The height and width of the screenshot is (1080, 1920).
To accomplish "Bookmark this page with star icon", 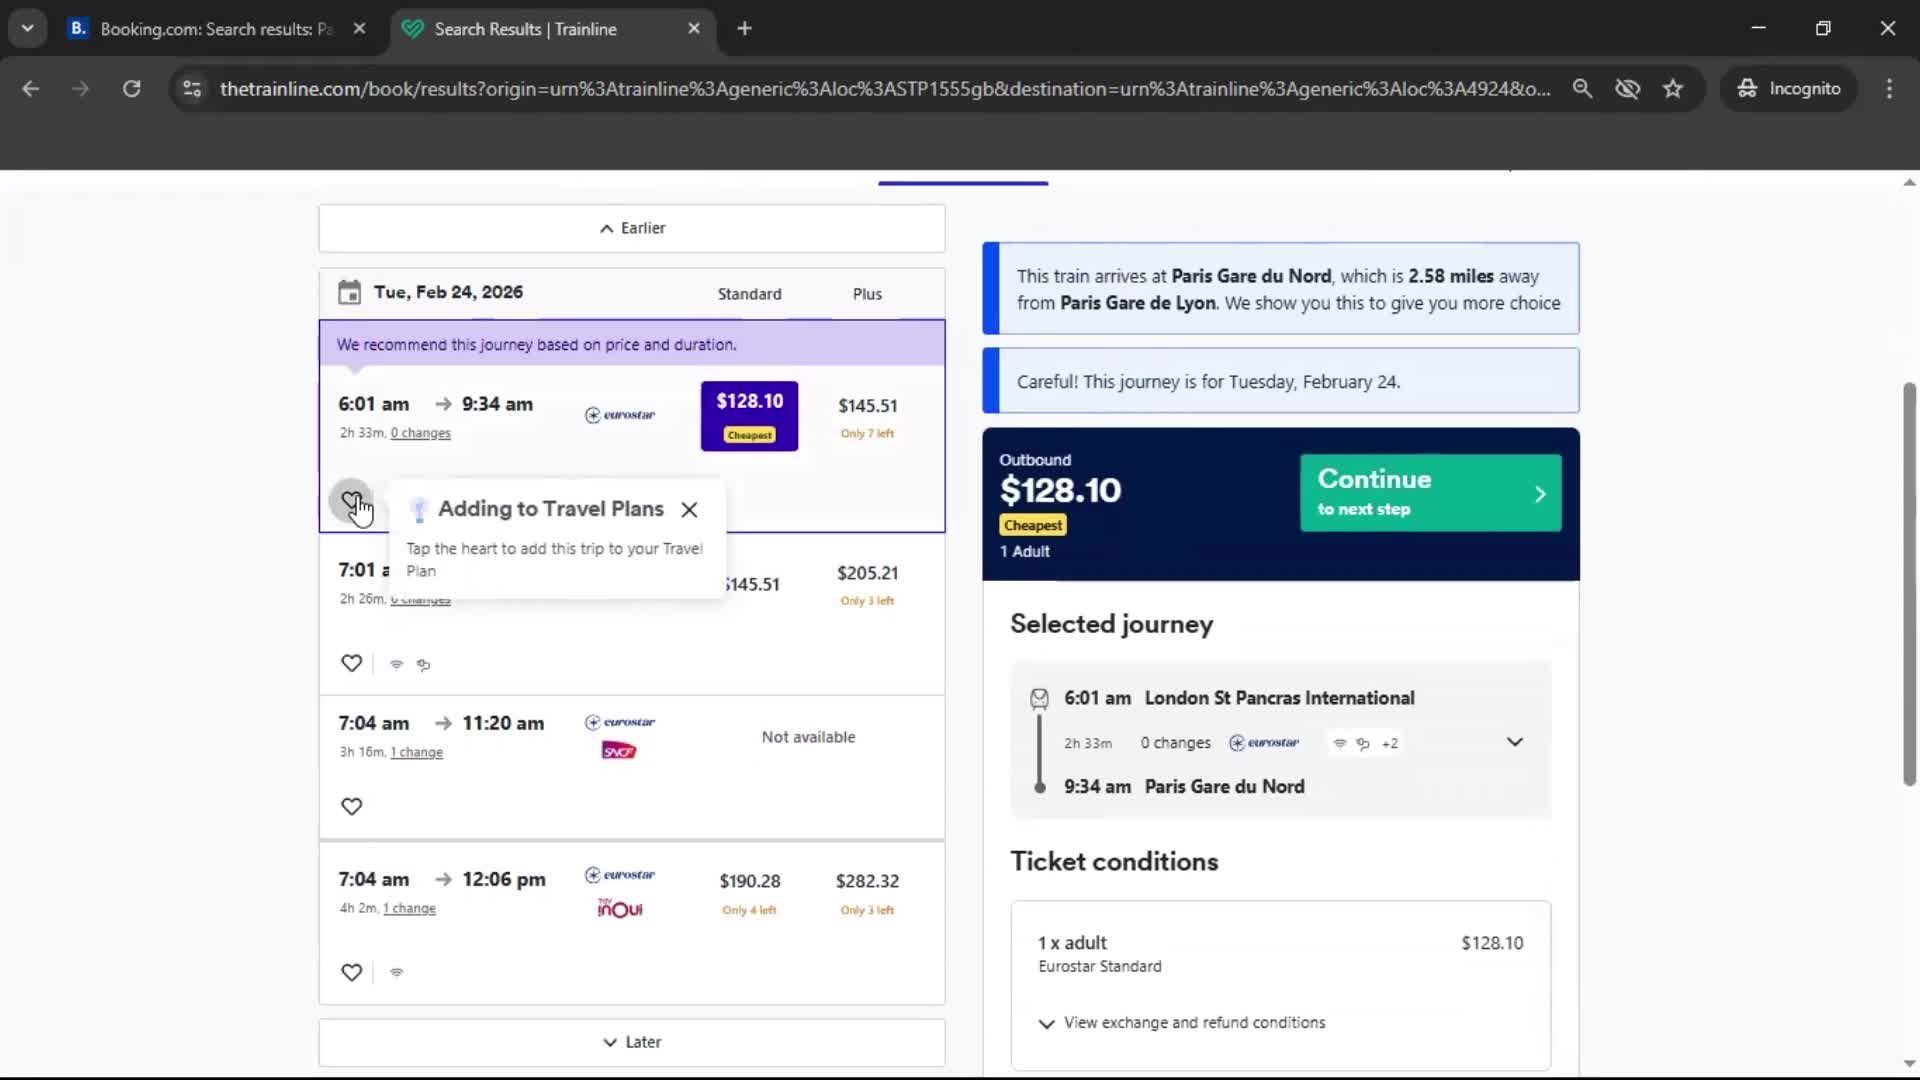I will click(x=1673, y=89).
